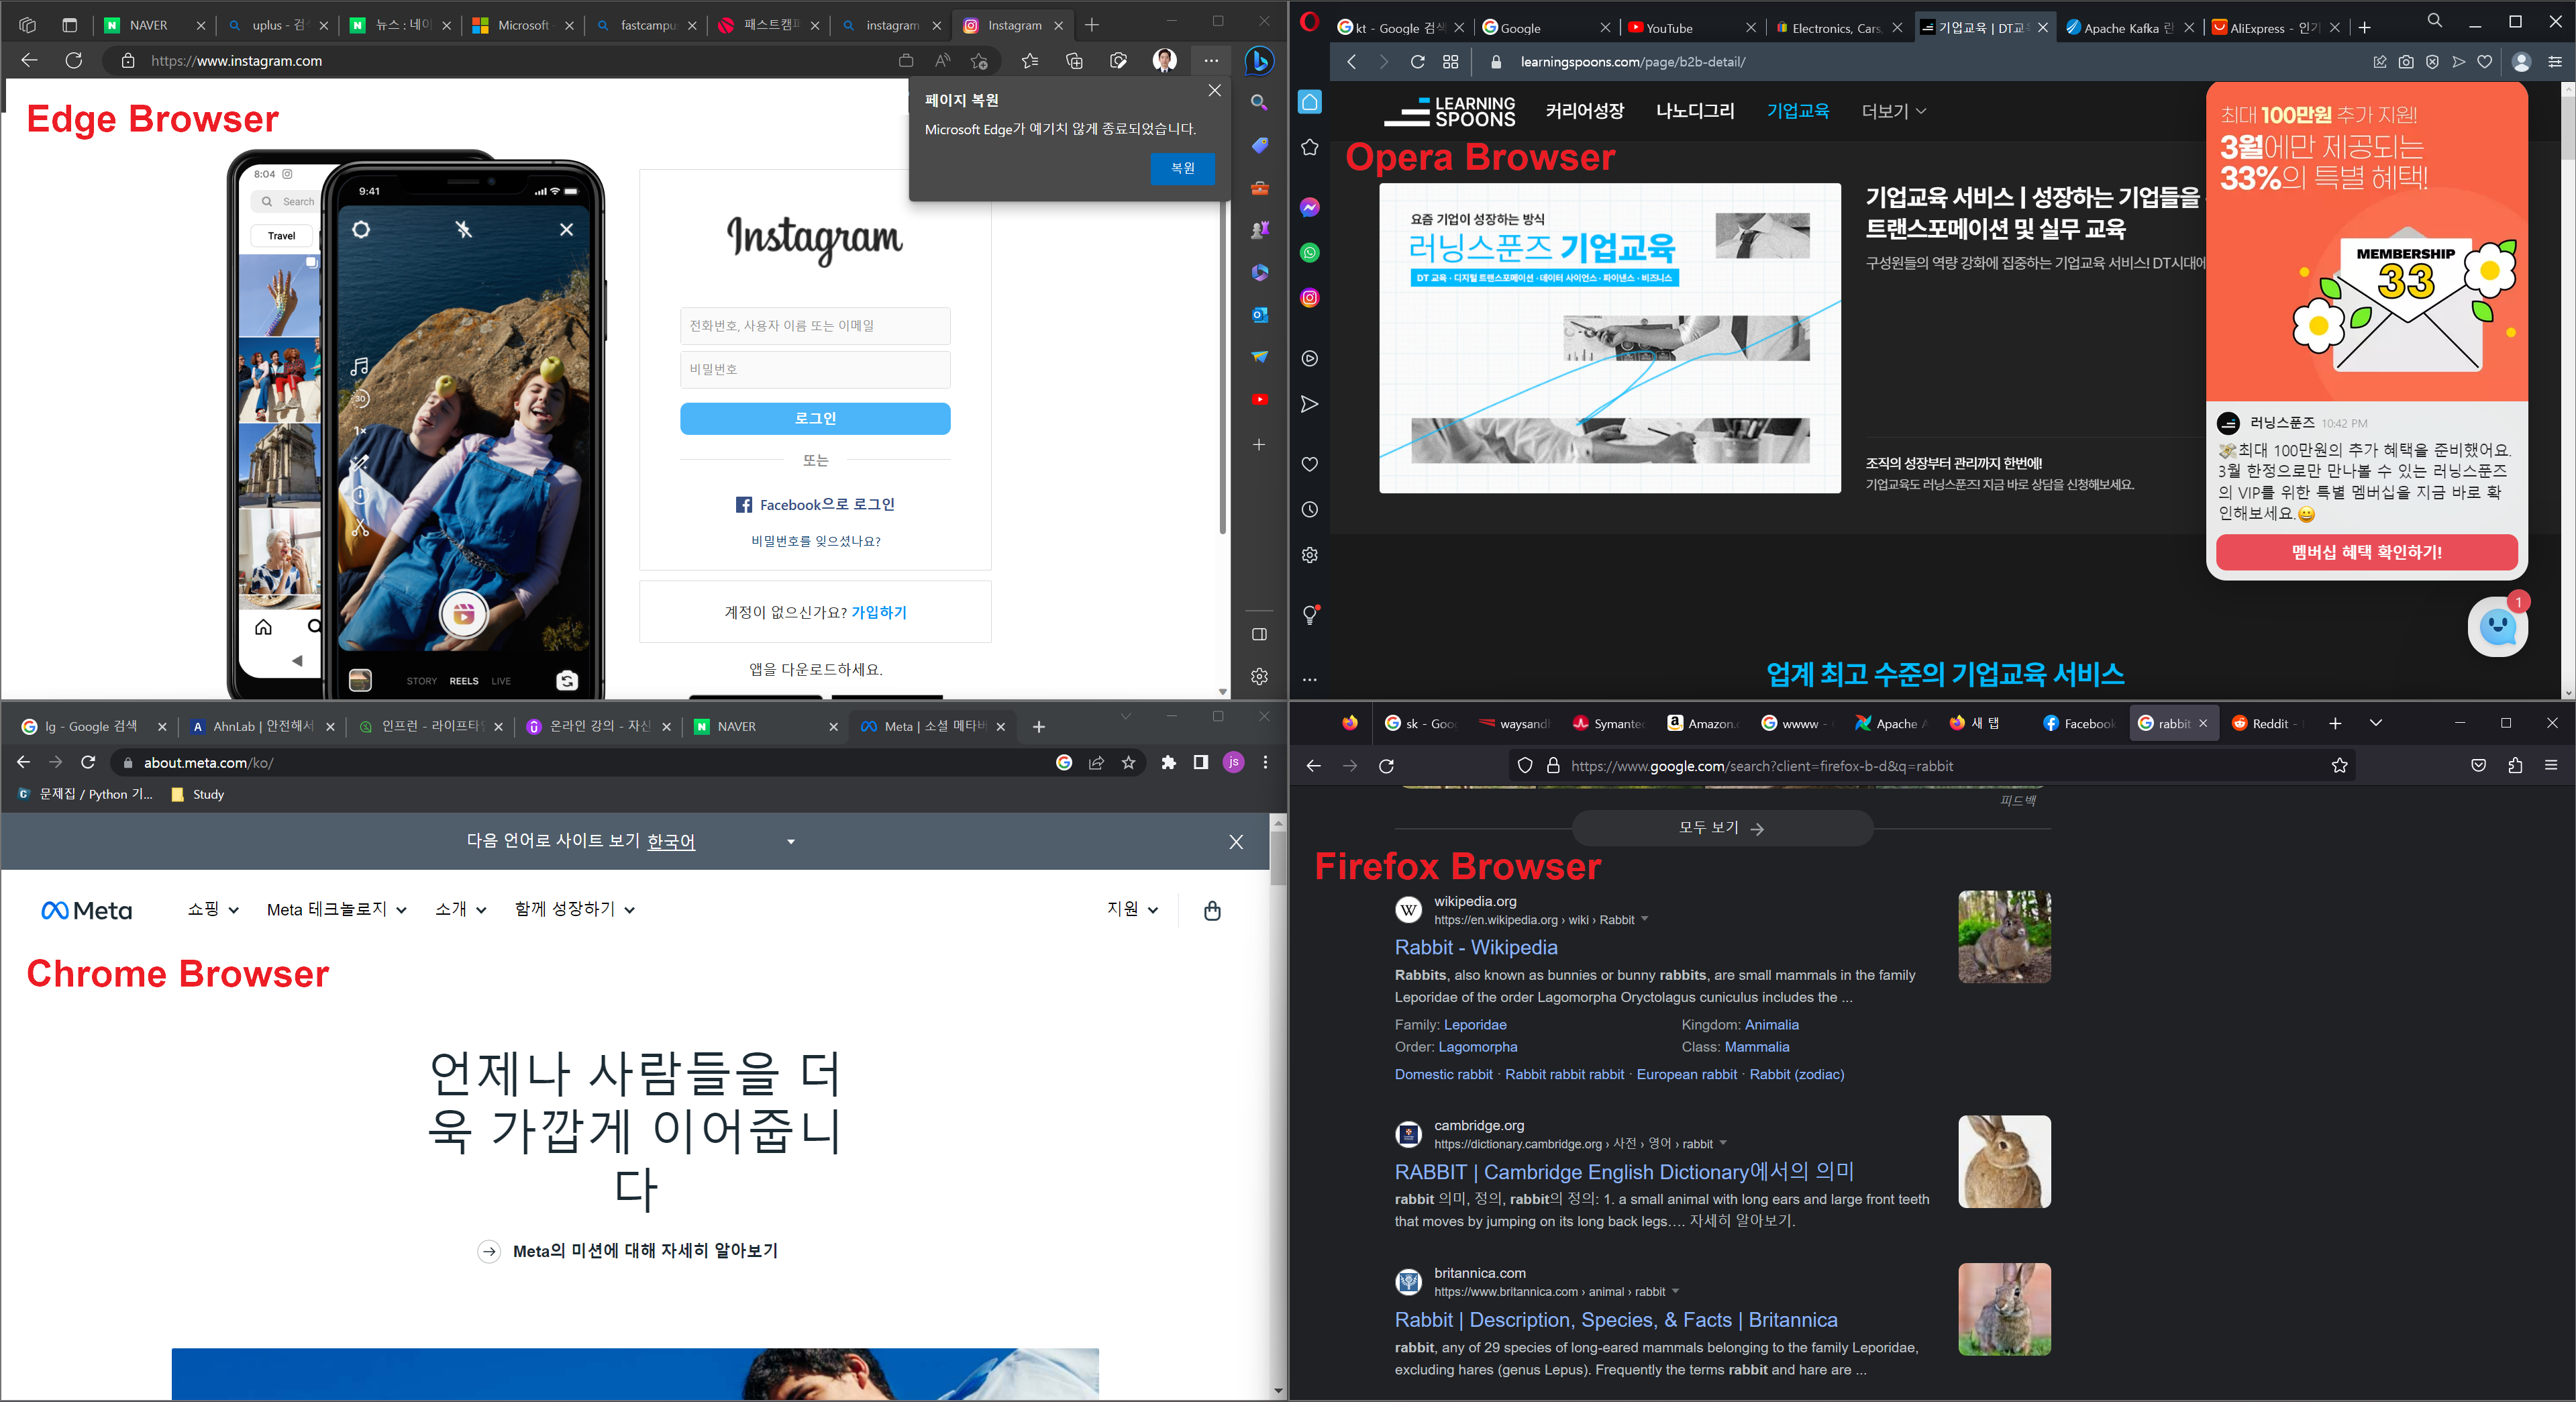Expand 지원 menu on Meta site

[1132, 909]
